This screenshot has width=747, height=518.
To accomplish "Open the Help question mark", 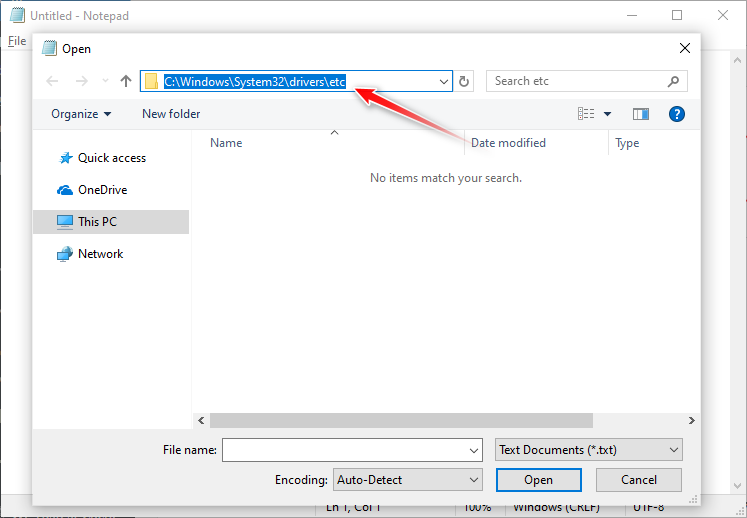I will (676, 114).
